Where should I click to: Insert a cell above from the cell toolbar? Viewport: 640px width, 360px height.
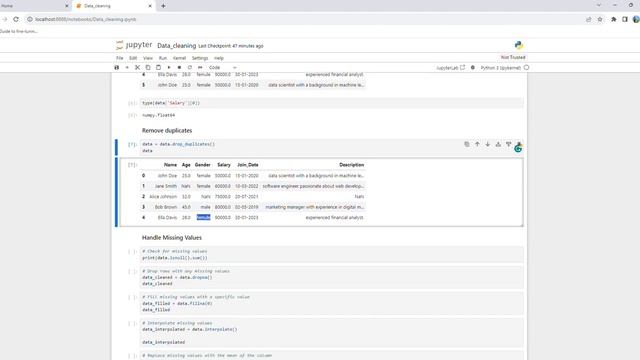point(498,144)
